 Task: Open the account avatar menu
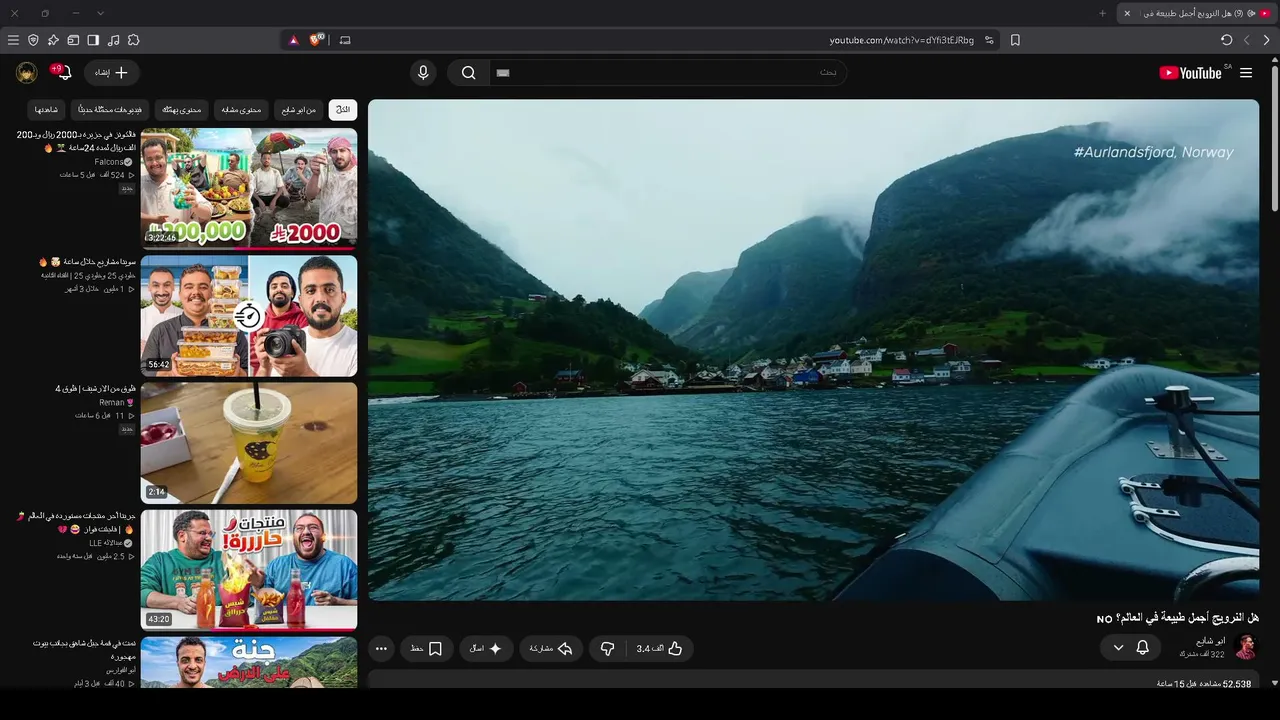[27, 72]
